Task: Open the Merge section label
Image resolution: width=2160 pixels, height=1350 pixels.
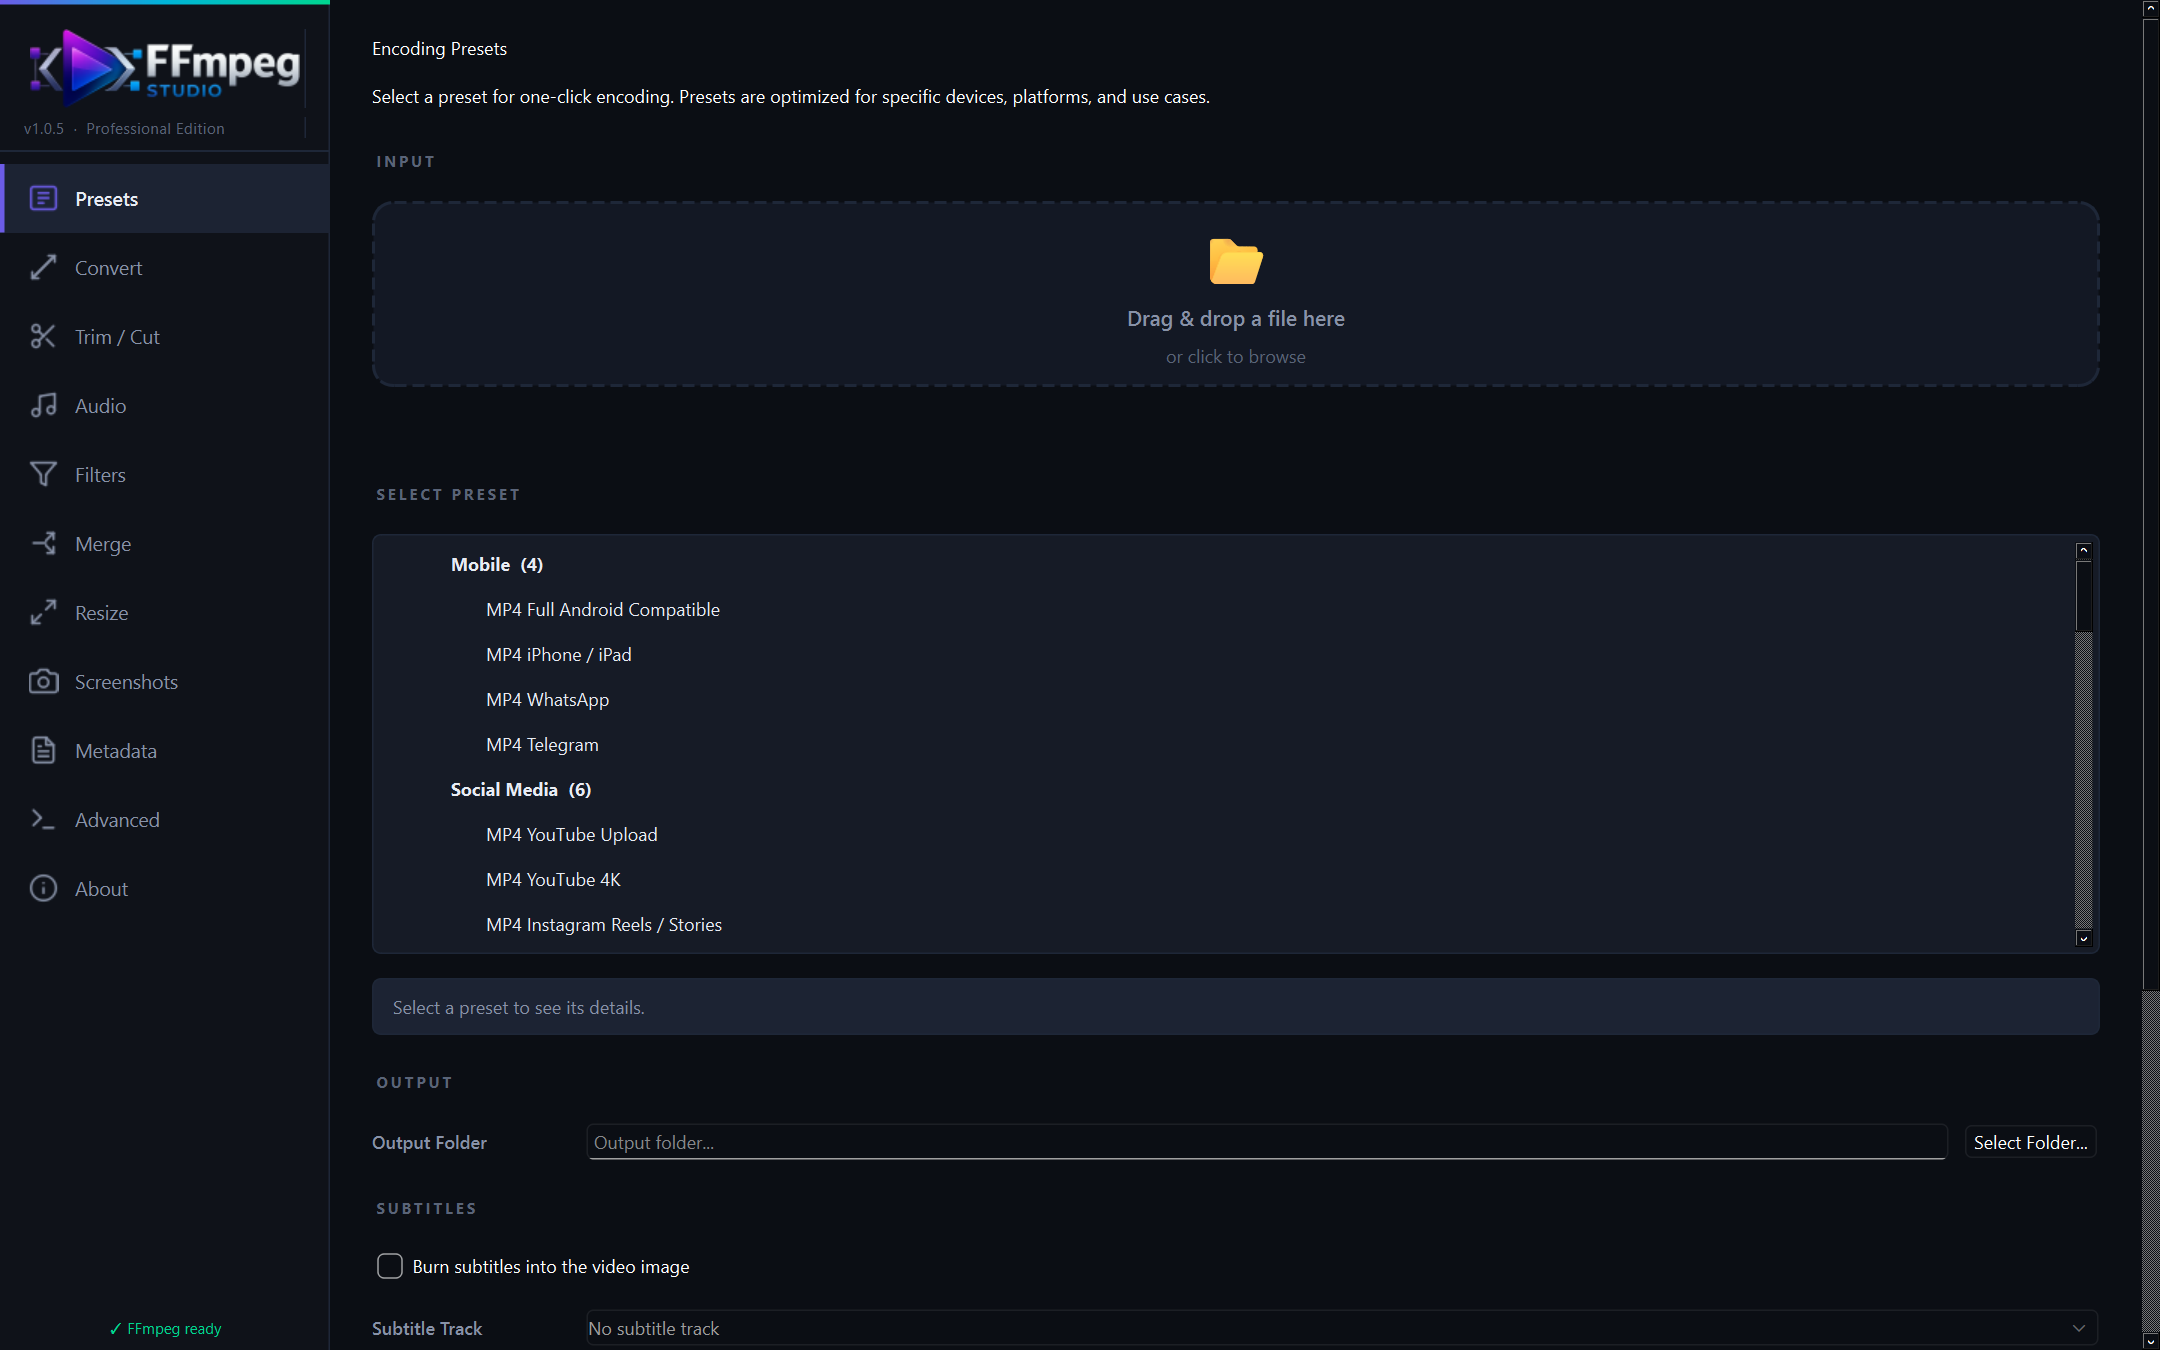Action: click(103, 544)
